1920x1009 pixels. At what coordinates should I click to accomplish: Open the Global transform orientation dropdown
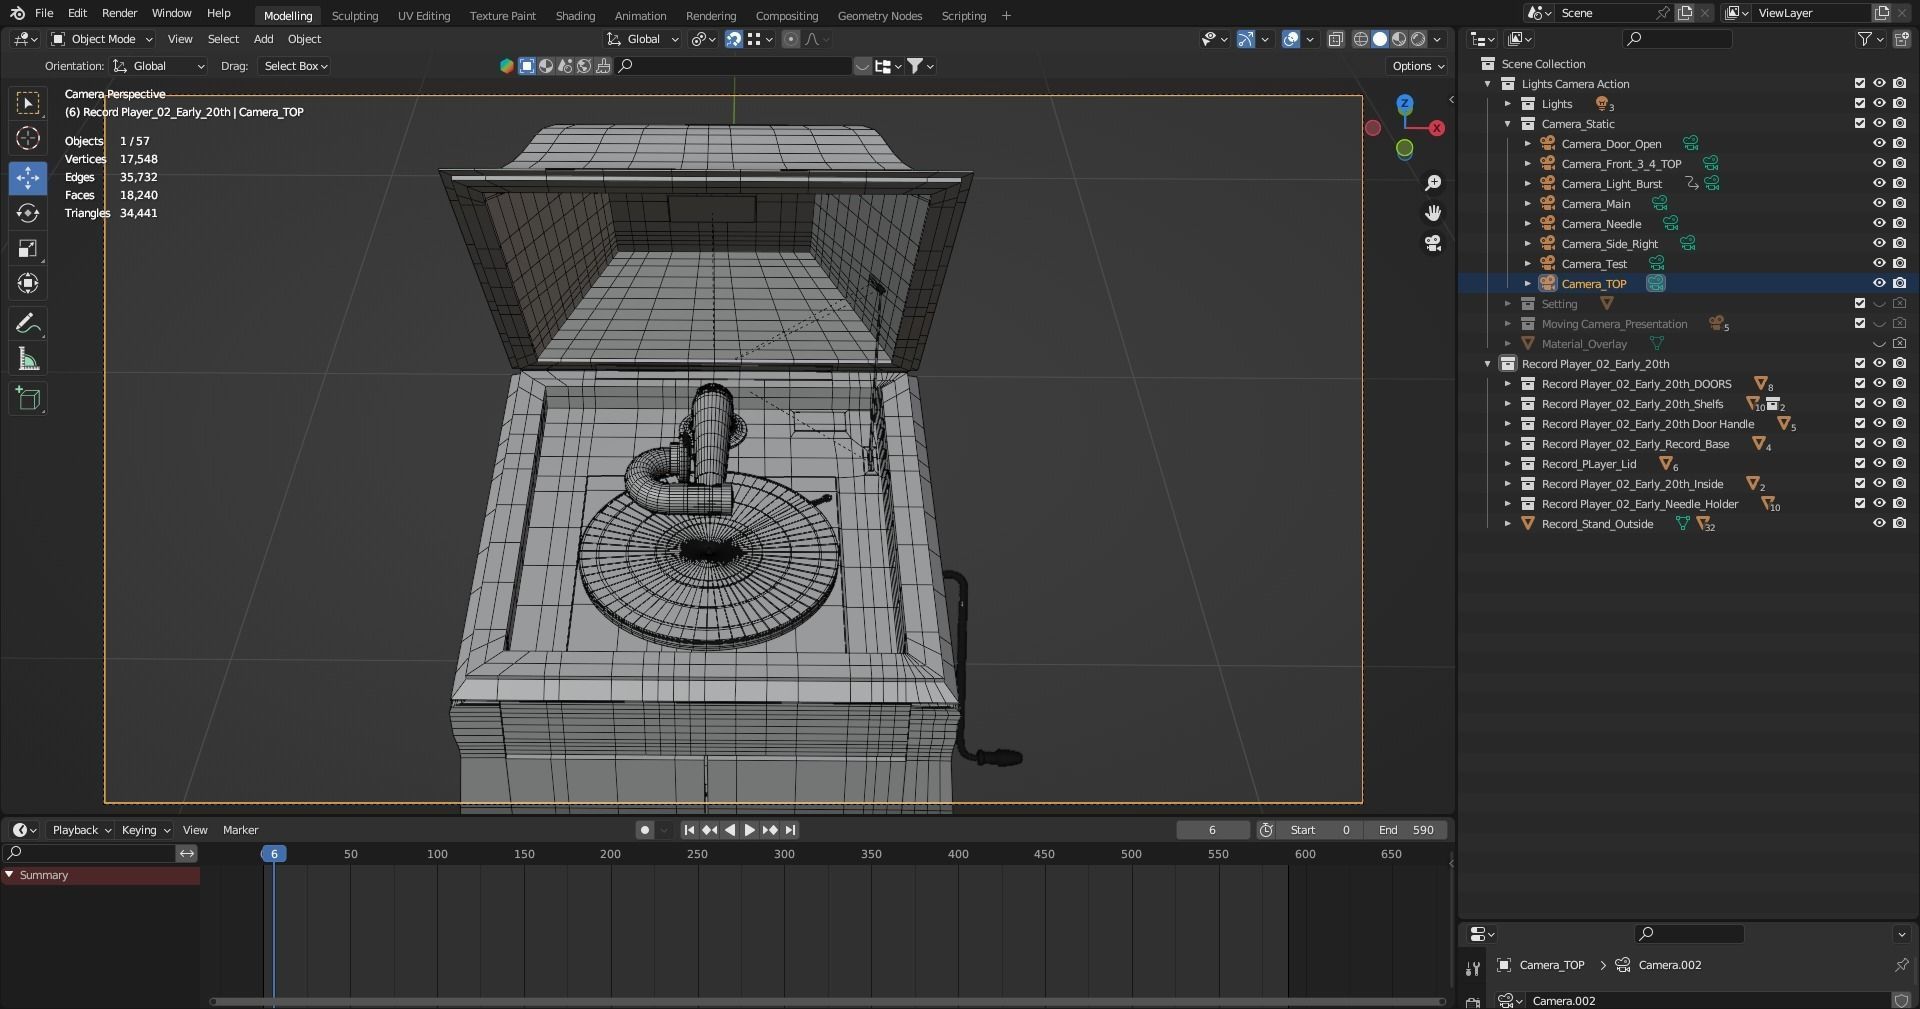642,39
